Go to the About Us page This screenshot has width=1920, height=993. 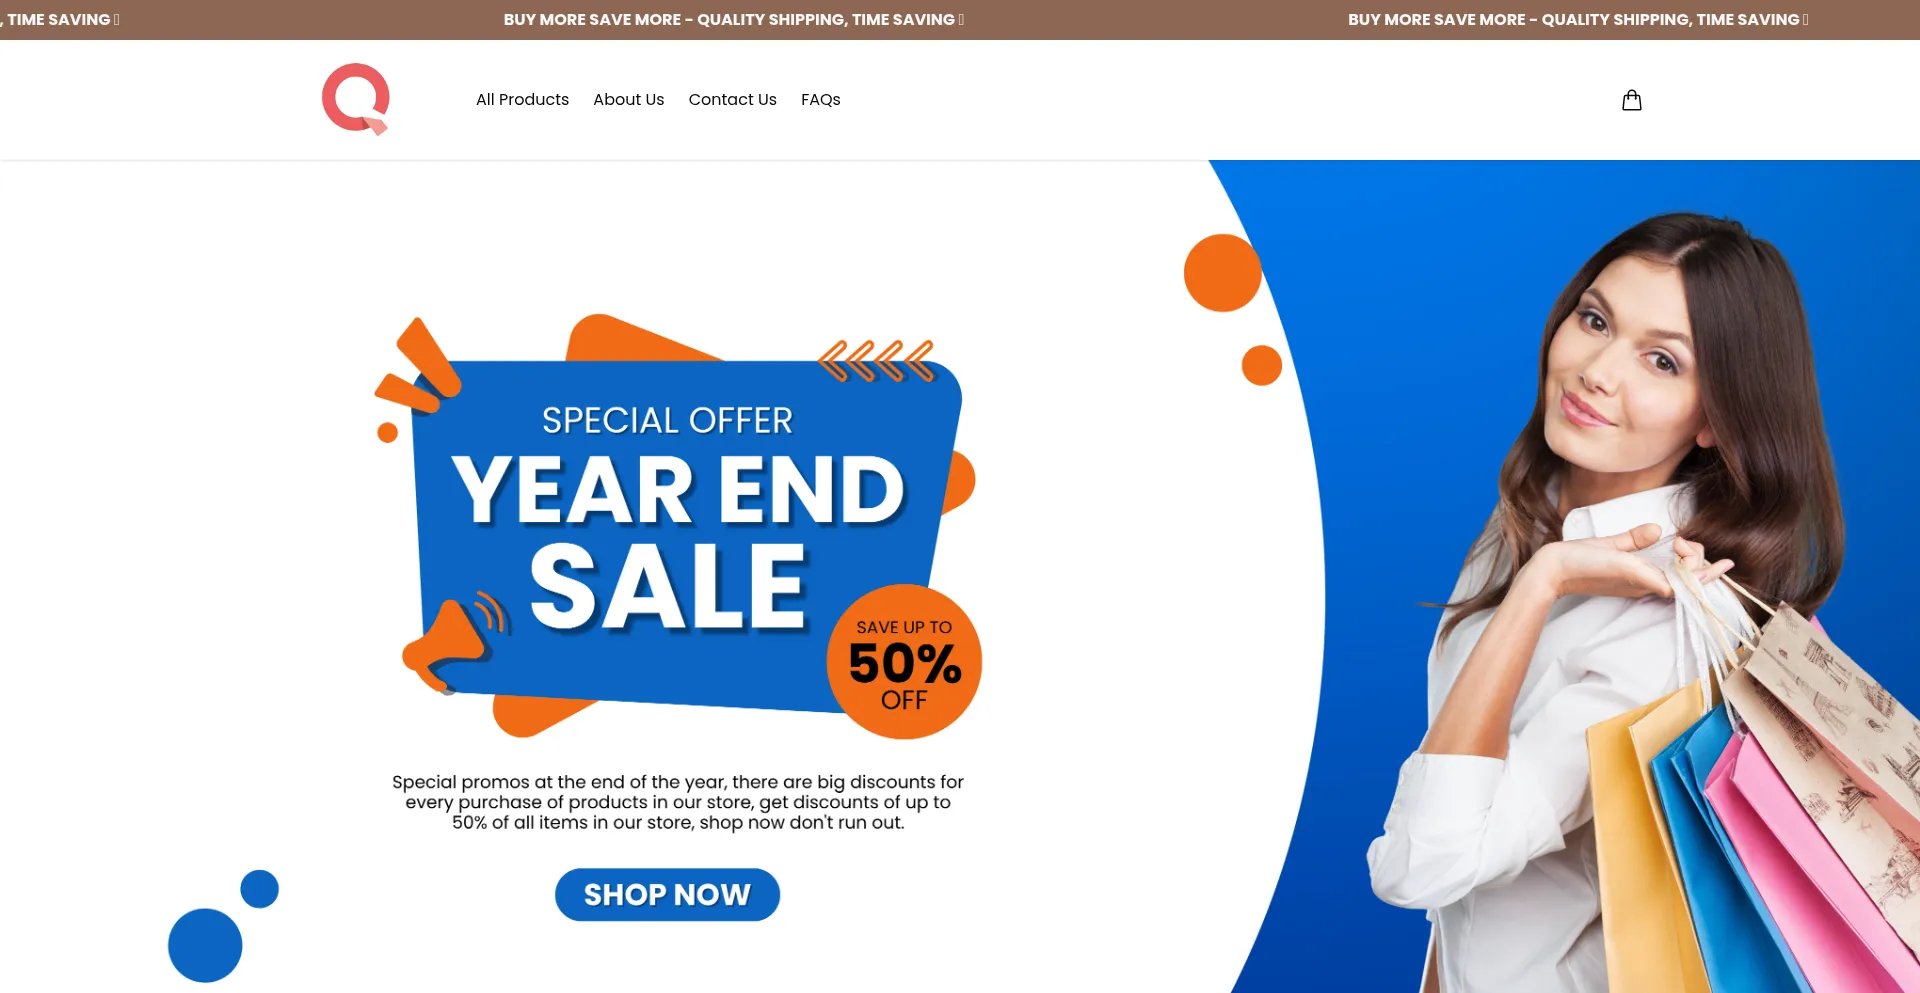(628, 99)
